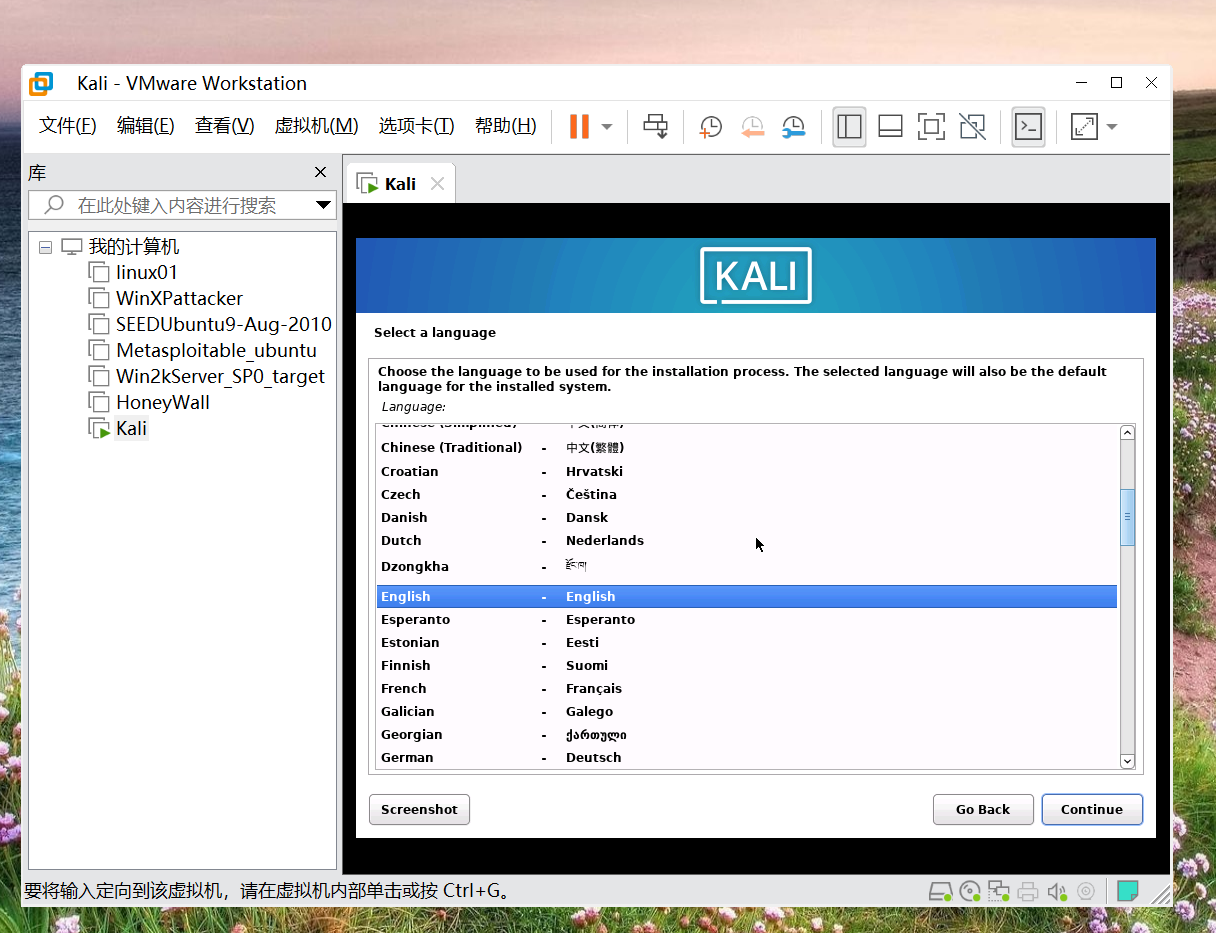The width and height of the screenshot is (1216, 933).
Task: Click the hard disk status icon
Action: point(940,891)
